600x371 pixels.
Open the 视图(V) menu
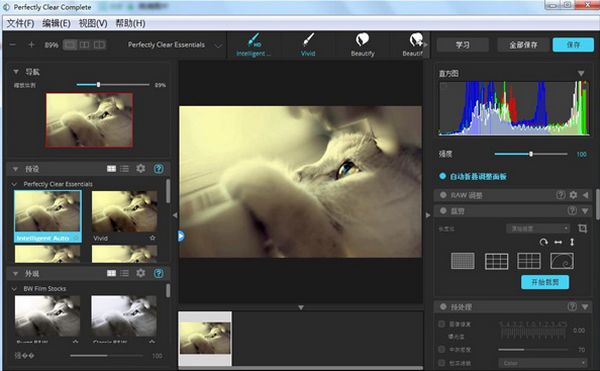93,23
